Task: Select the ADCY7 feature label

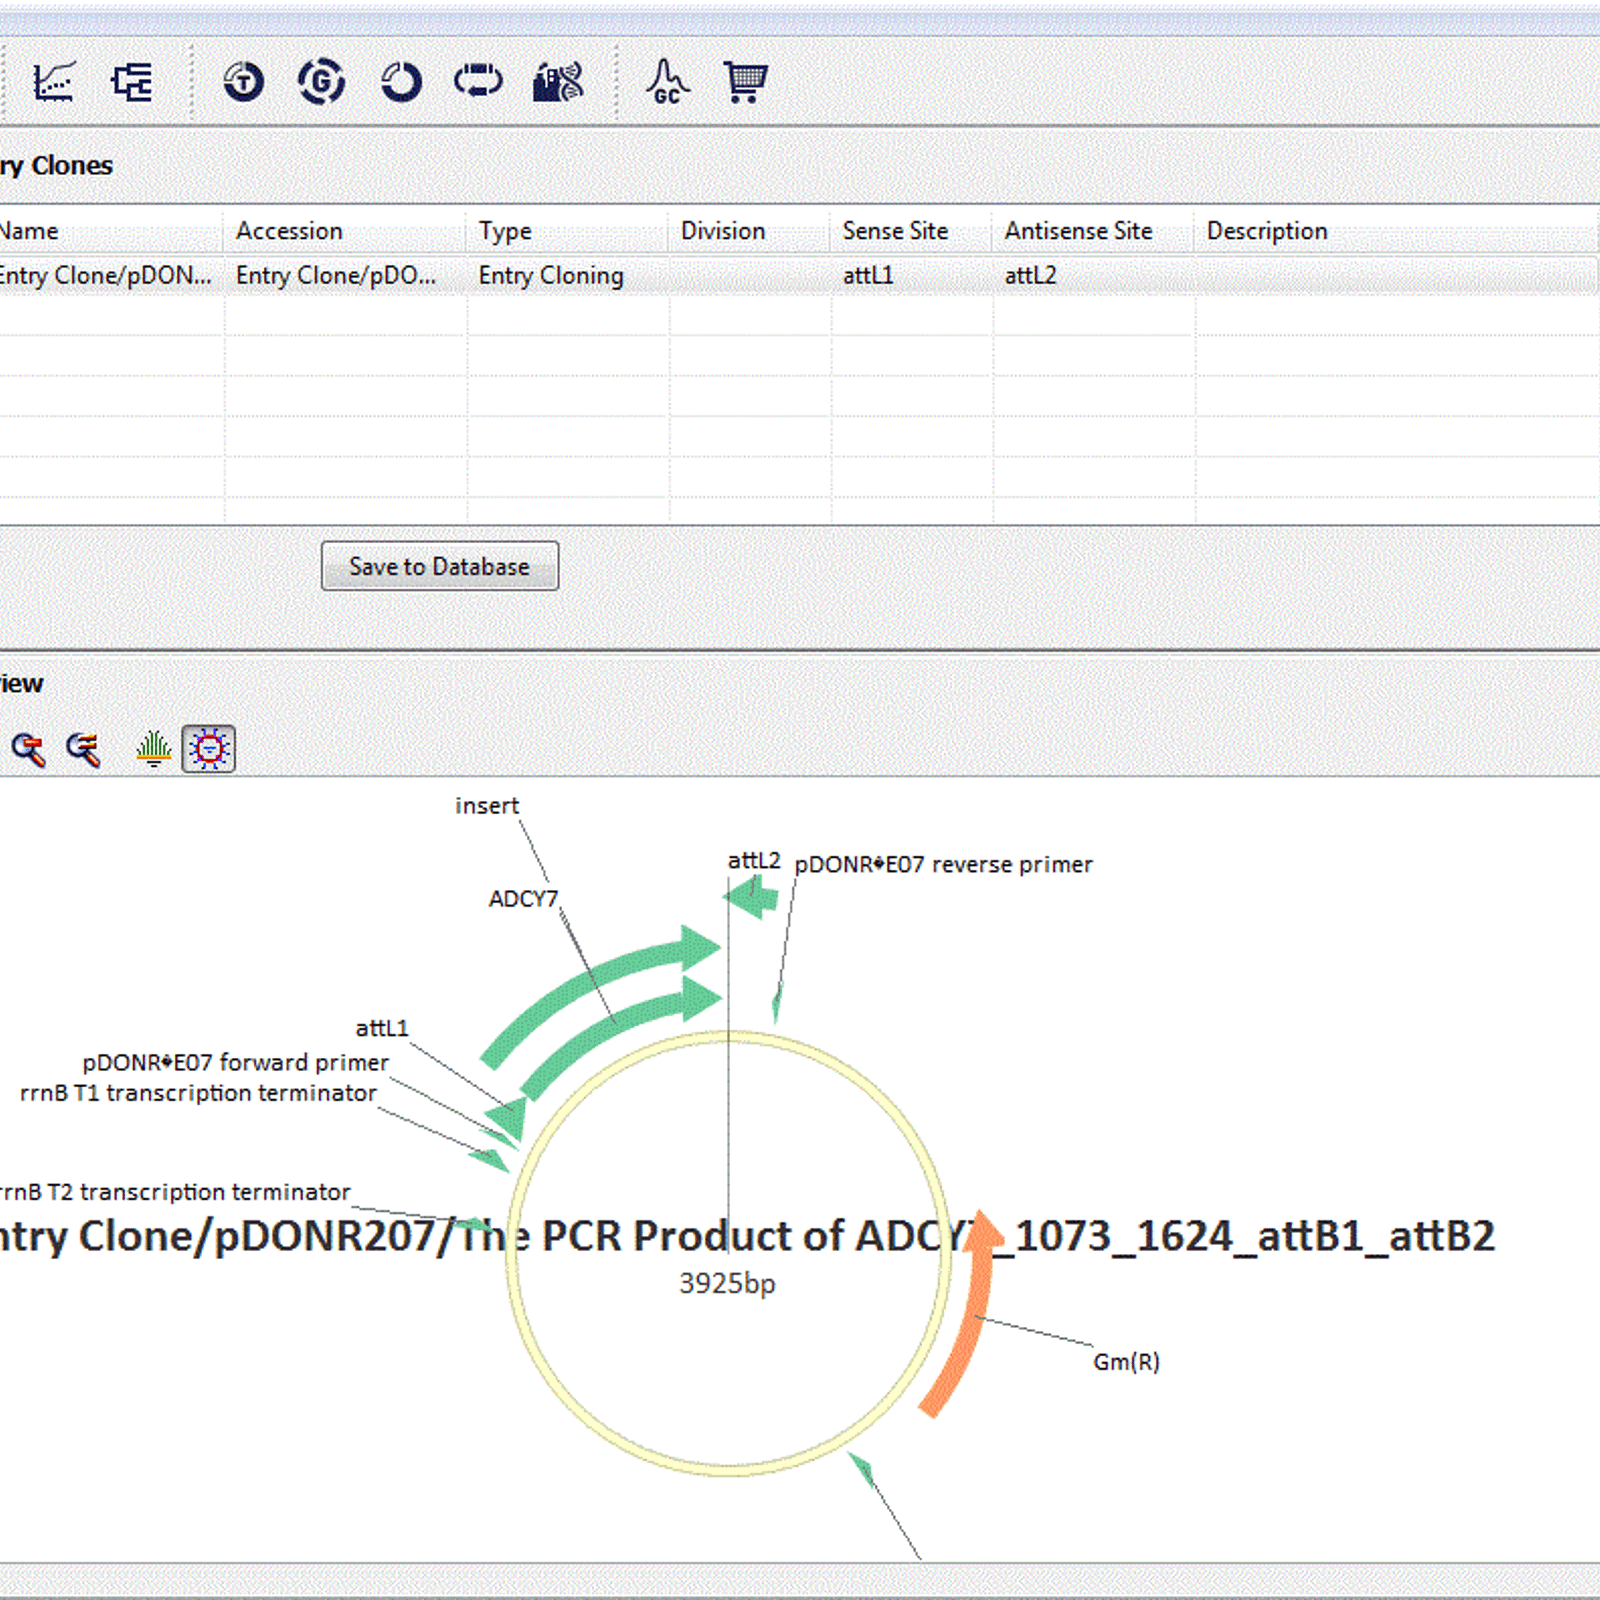Action: 523,899
